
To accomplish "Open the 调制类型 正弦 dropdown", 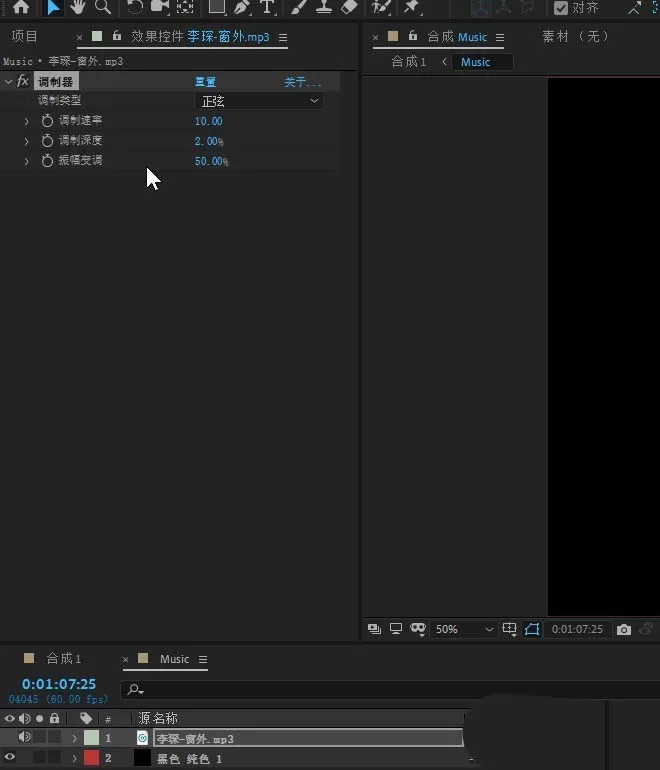I will click(x=259, y=101).
